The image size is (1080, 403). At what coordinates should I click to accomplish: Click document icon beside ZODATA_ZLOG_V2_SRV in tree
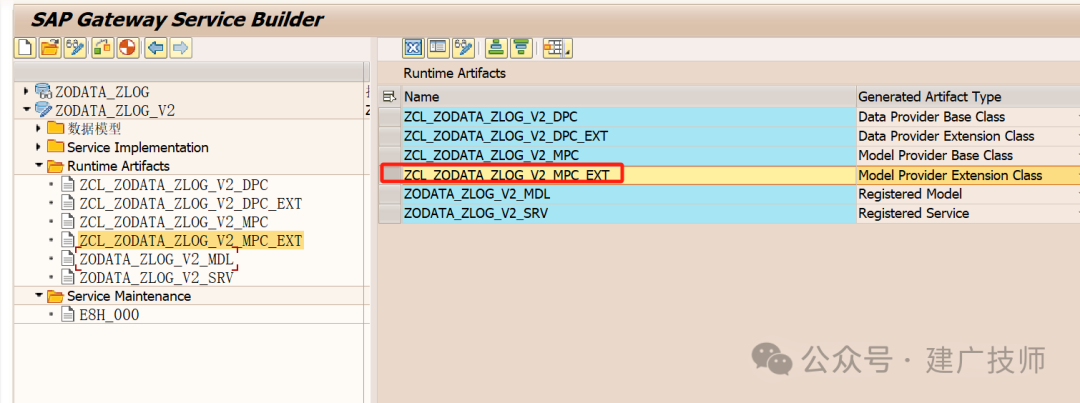click(68, 278)
